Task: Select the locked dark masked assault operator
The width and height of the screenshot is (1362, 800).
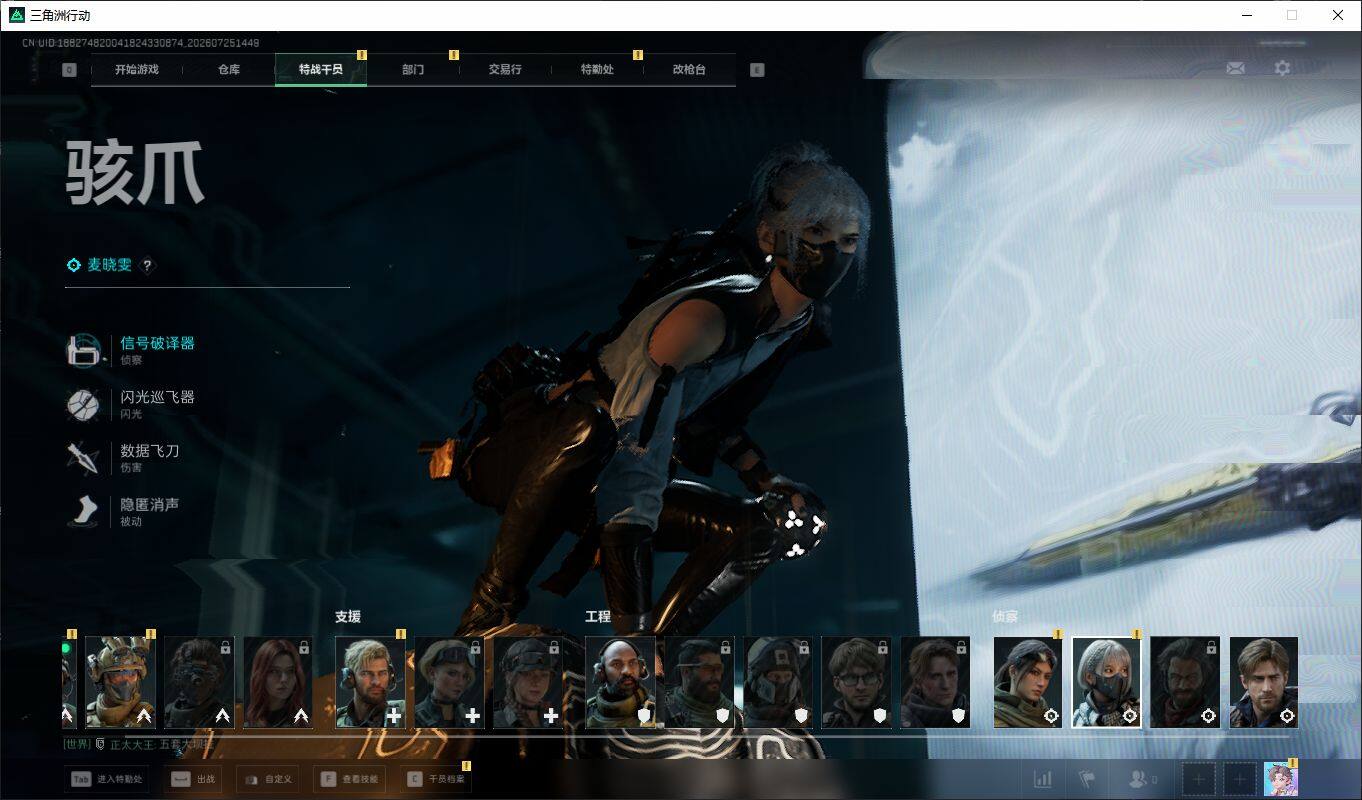Action: coord(199,682)
